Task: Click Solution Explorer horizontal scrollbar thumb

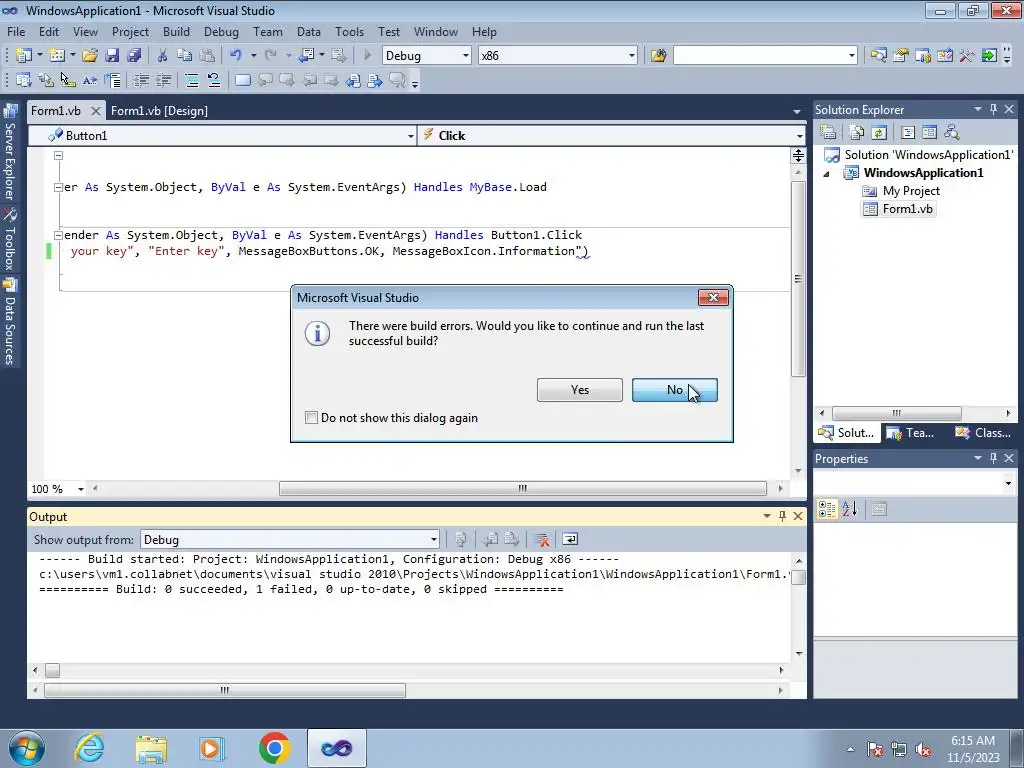Action: point(896,413)
